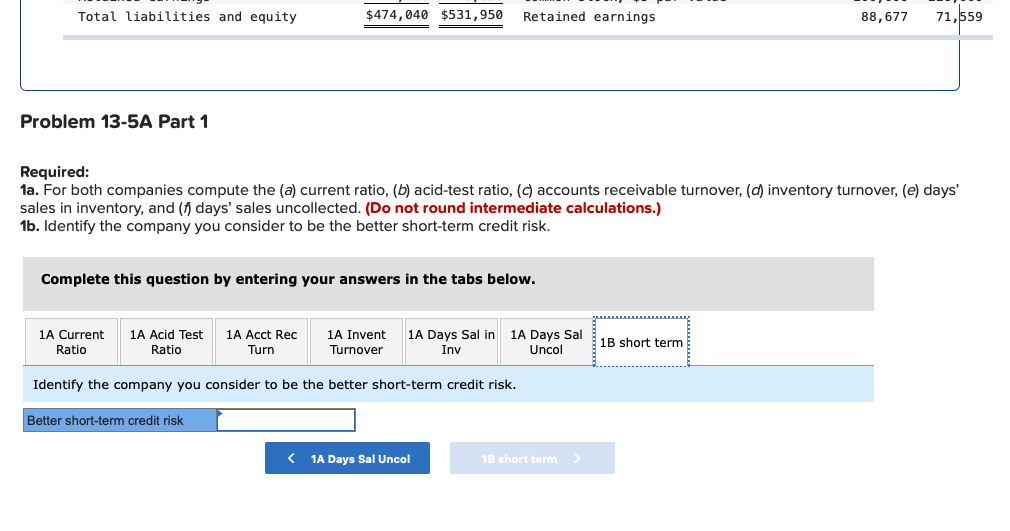
Task: Click the left chevron on the previous button
Action: [291, 458]
